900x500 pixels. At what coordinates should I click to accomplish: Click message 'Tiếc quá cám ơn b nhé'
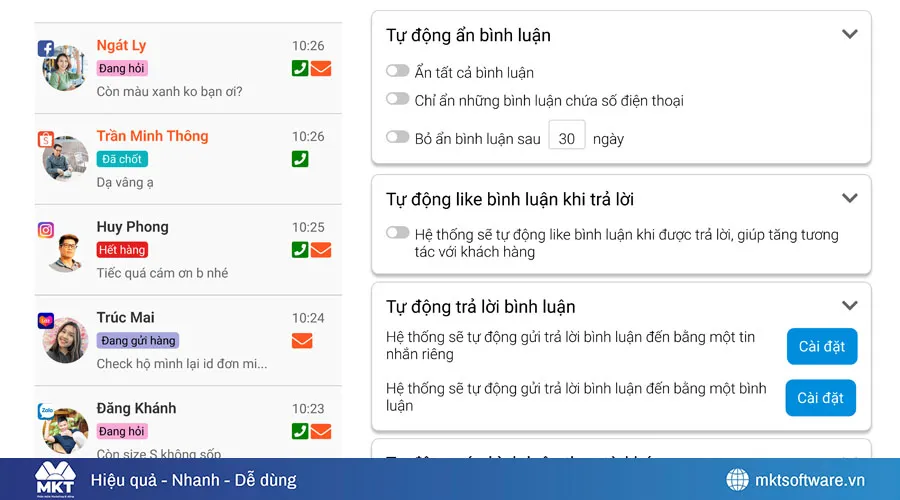(162, 273)
